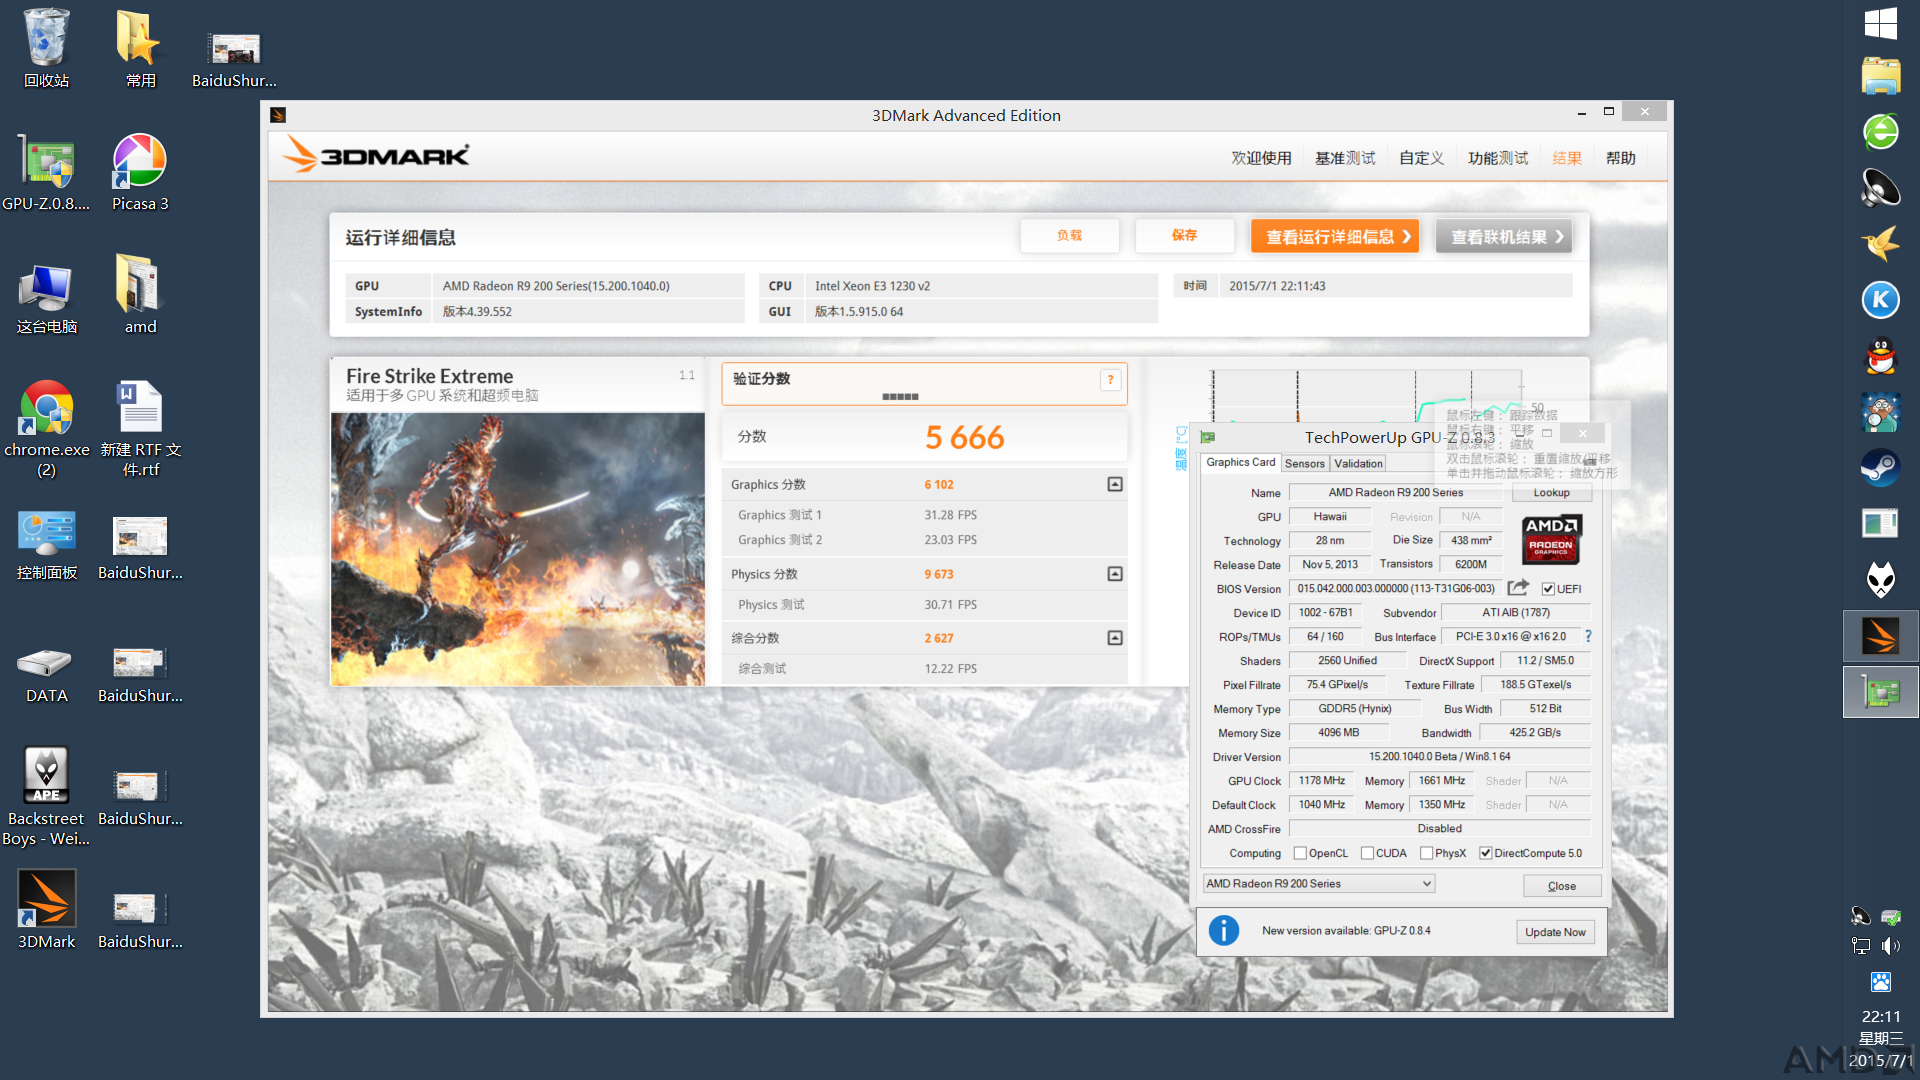Open the 帮助 tab
The width and height of the screenshot is (1920, 1080).
[1620, 158]
